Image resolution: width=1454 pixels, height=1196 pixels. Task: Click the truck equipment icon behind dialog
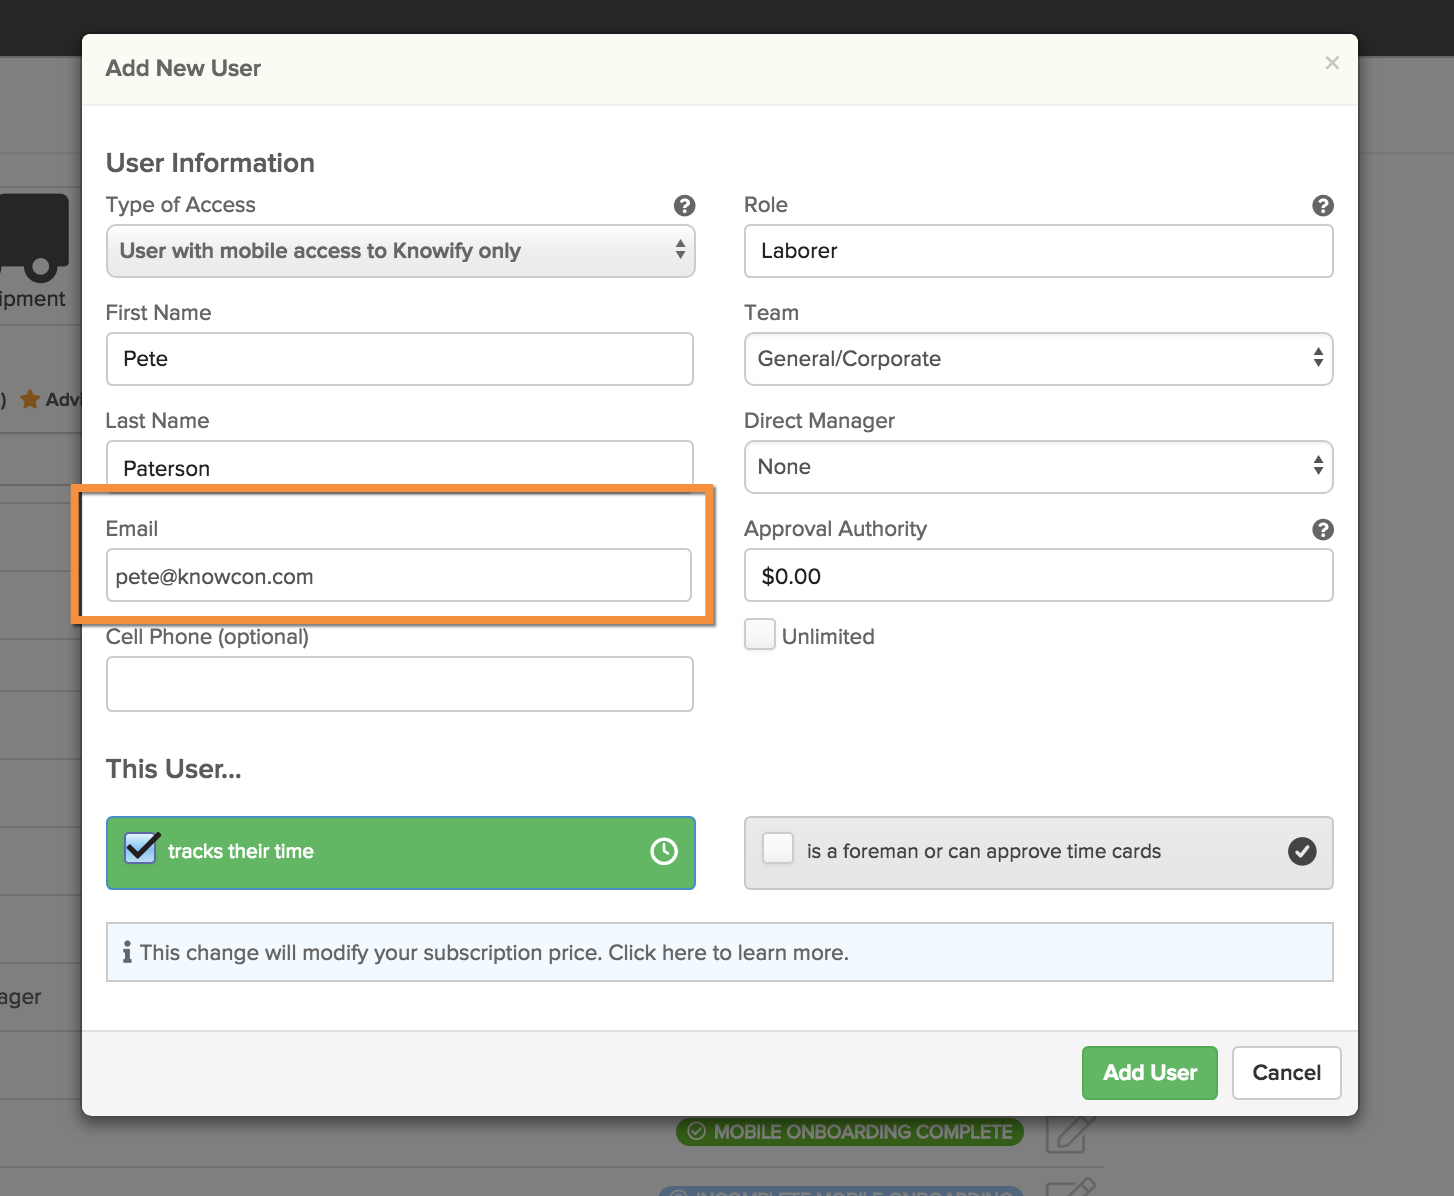pyautogui.click(x=35, y=236)
